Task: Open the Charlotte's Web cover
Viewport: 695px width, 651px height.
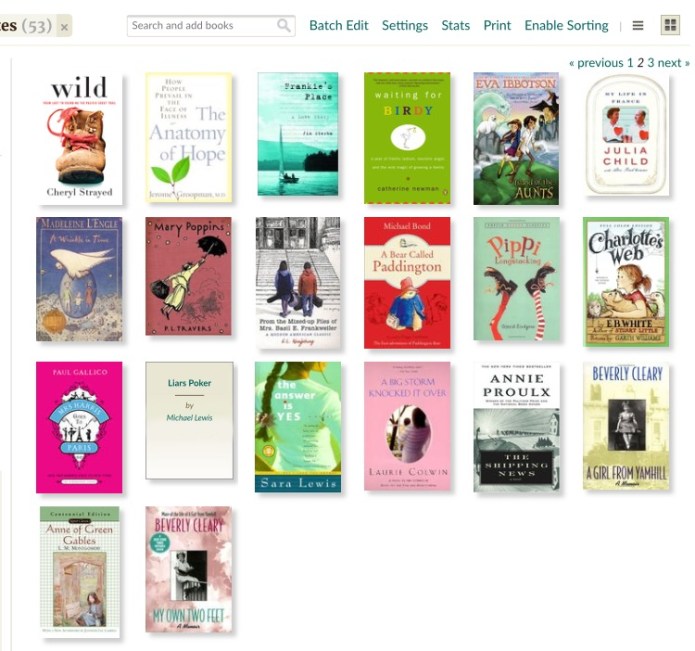Action: 626,281
